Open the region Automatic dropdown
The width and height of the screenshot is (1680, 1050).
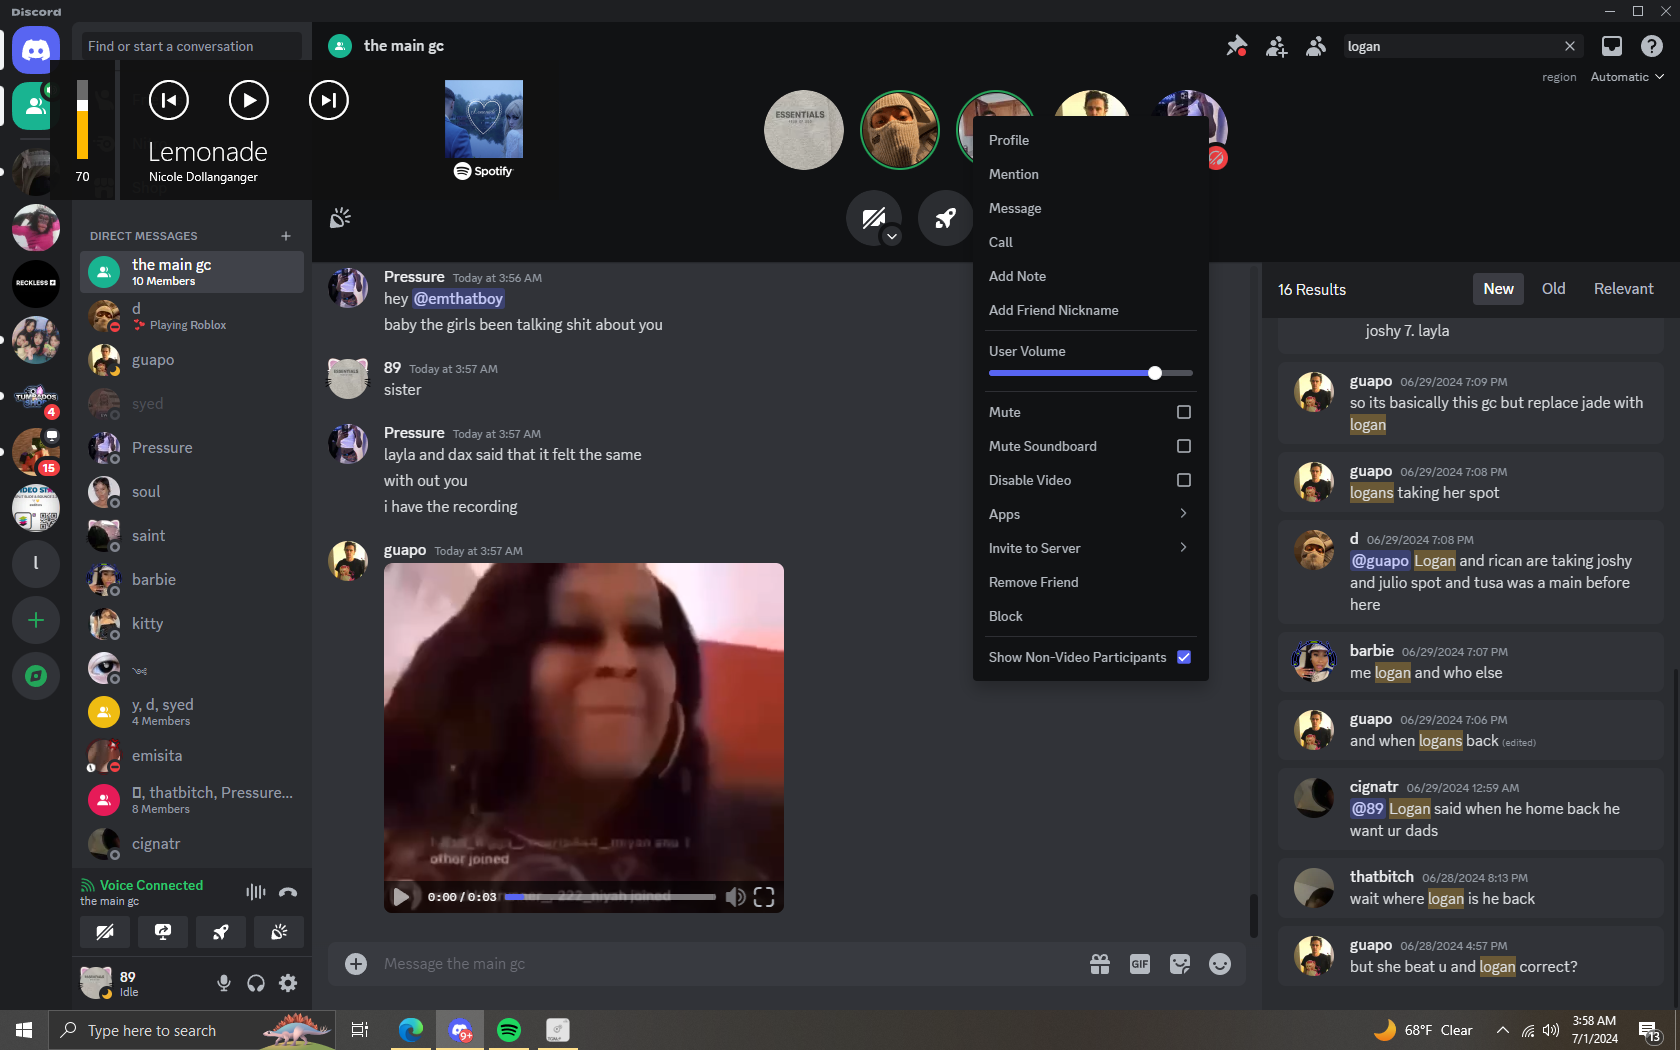1627,77
